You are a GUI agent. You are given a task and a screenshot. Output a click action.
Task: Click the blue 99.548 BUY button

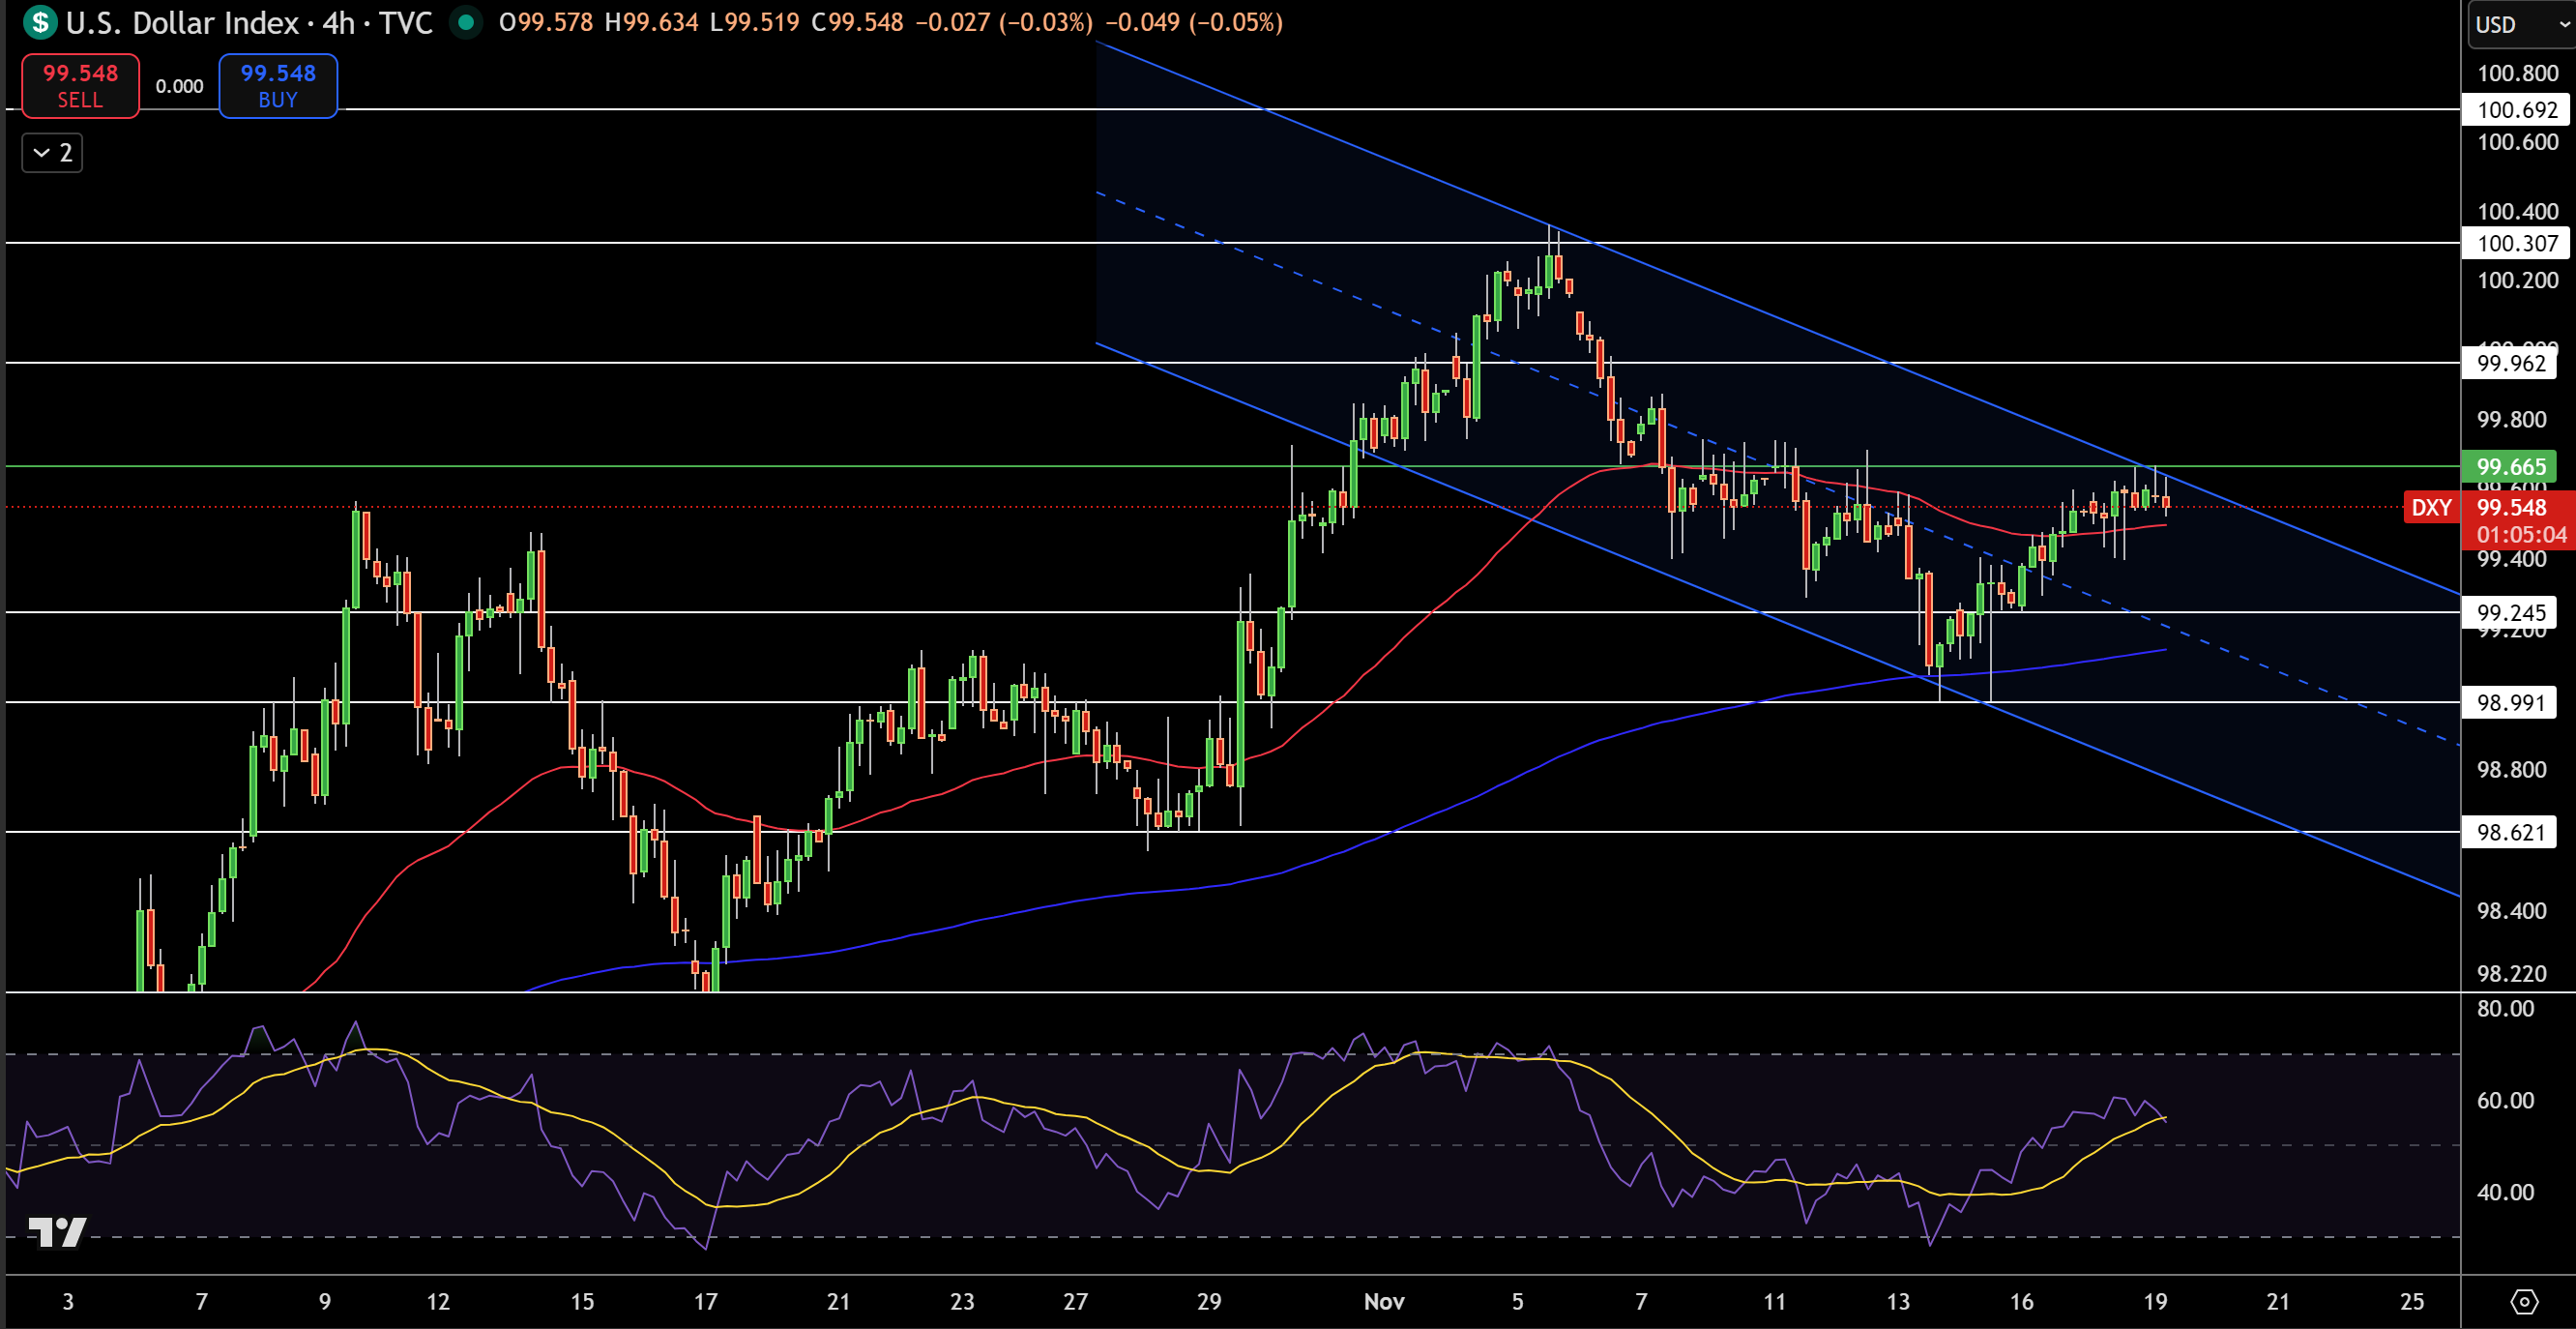pyautogui.click(x=277, y=85)
